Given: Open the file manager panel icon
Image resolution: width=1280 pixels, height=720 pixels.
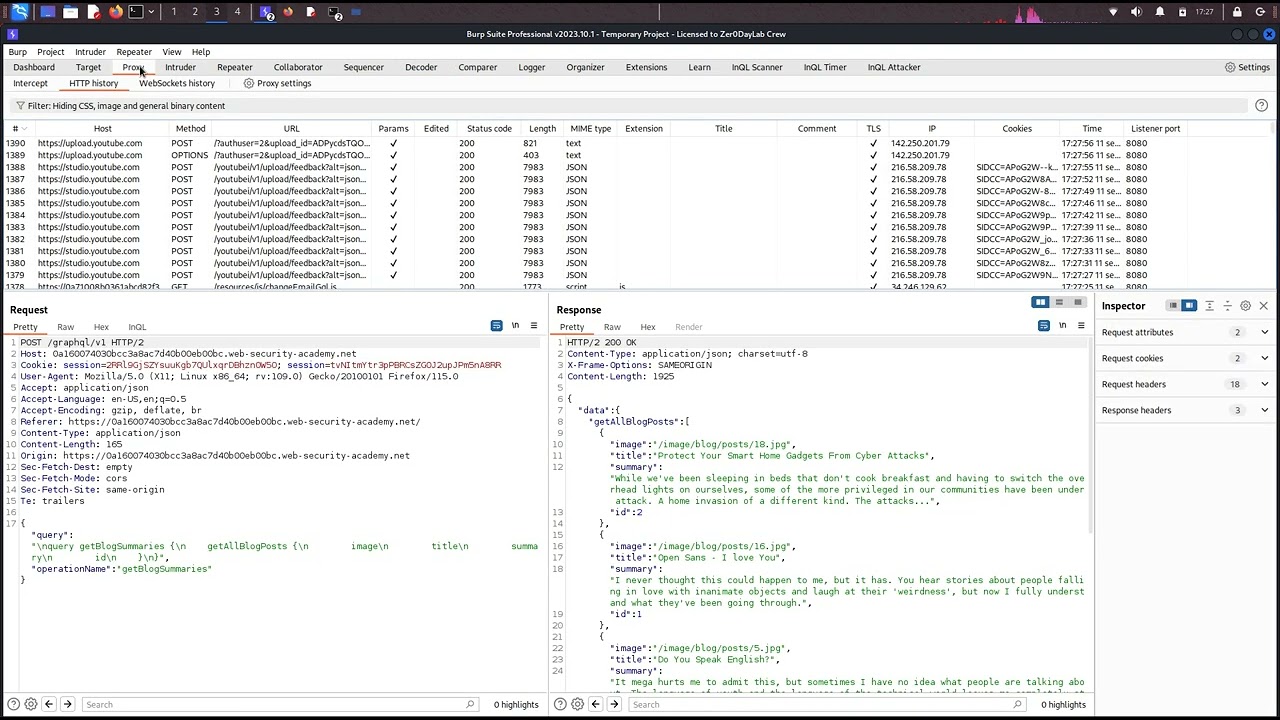Looking at the screenshot, I should [70, 12].
